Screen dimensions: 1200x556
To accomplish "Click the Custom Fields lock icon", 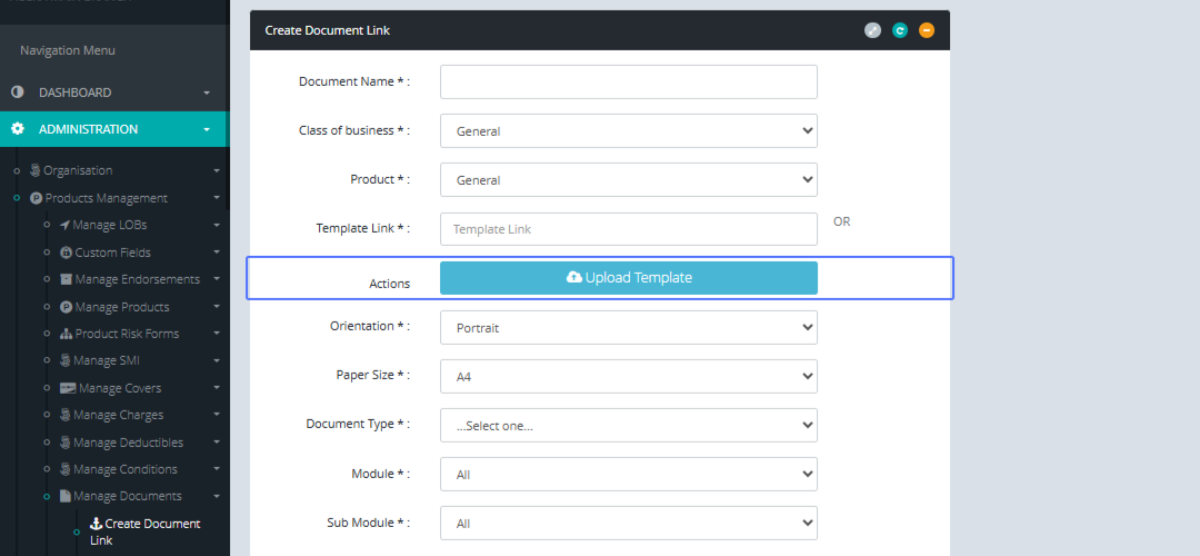I will tap(66, 253).
